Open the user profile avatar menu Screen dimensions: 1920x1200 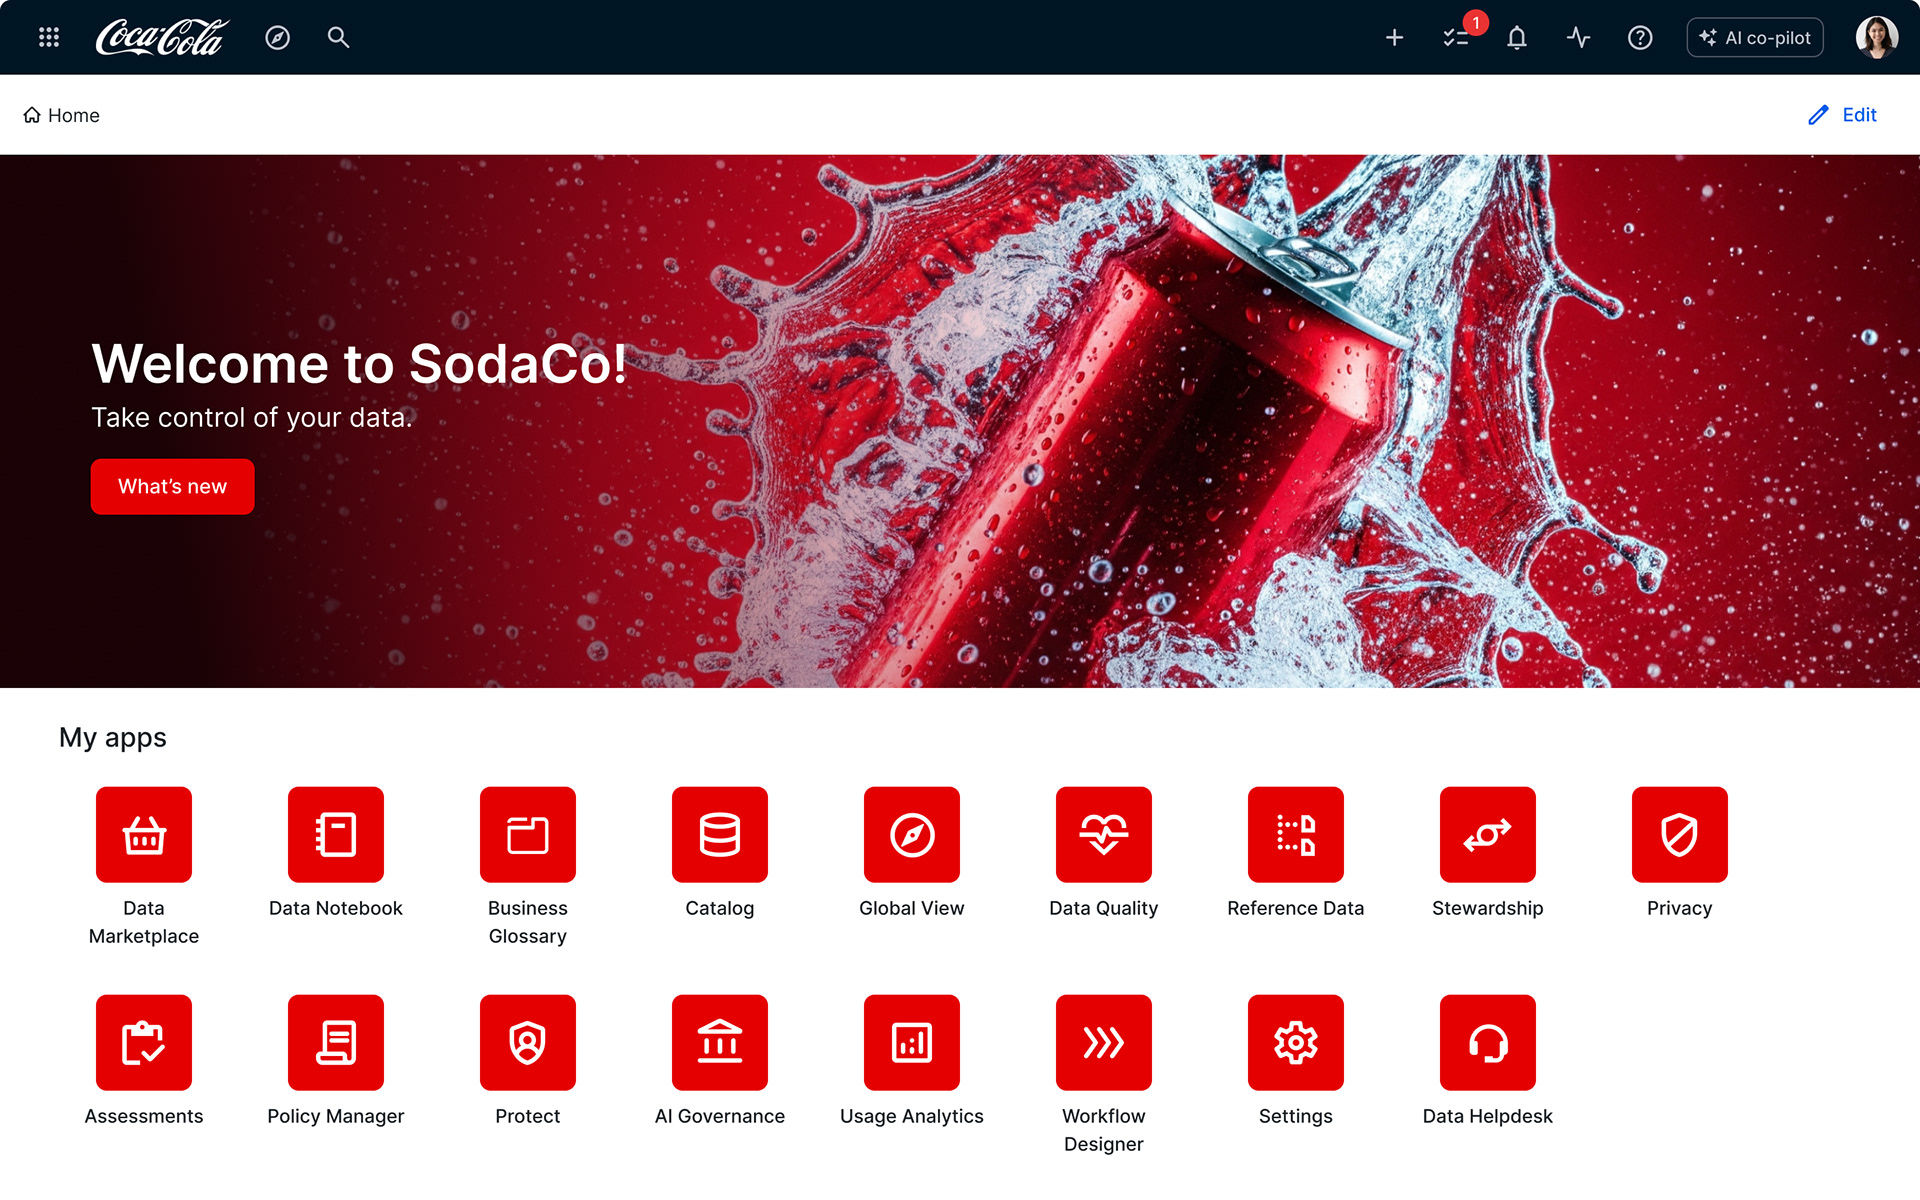pos(1876,37)
